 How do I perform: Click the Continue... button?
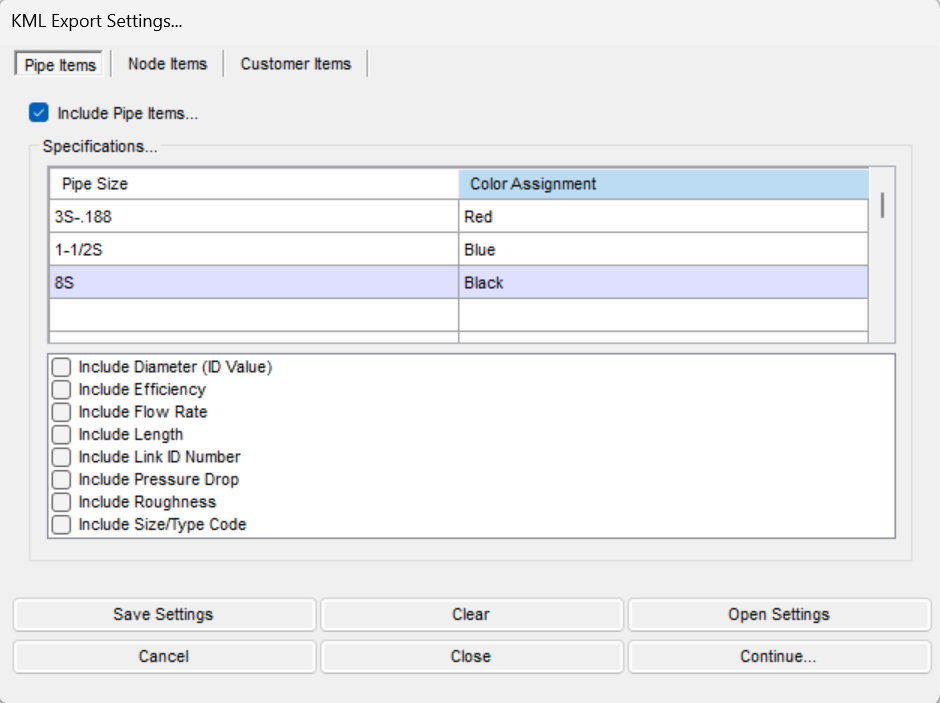(779, 656)
